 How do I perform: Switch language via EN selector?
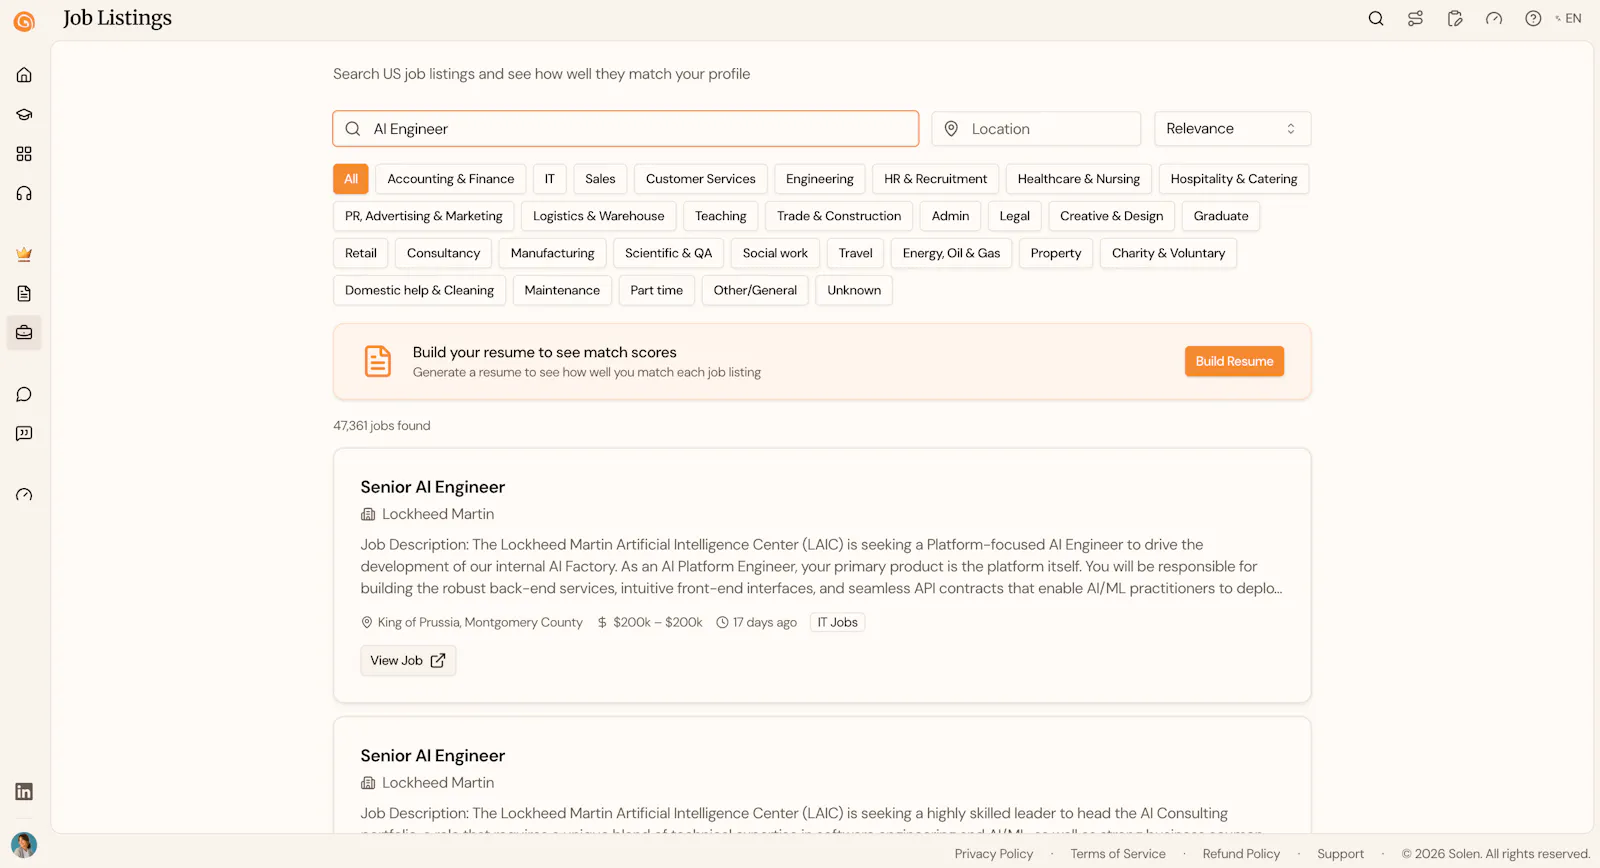1569,18
